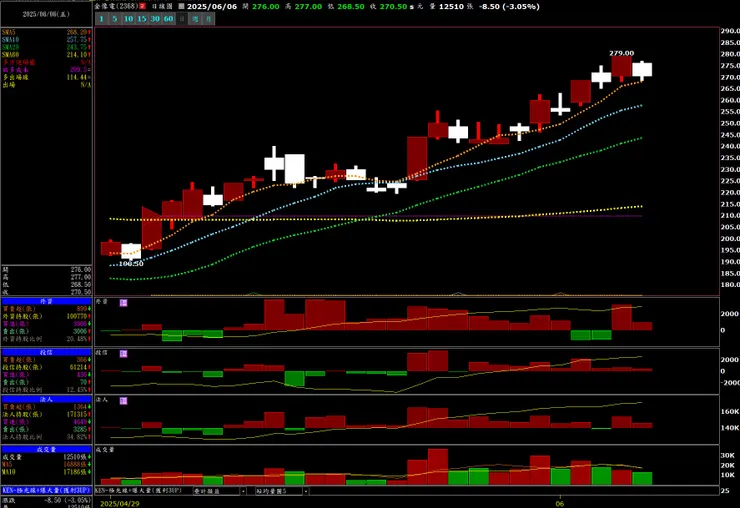
Task: Click the last white candlestick at the right of the chart
Action: click(642, 69)
